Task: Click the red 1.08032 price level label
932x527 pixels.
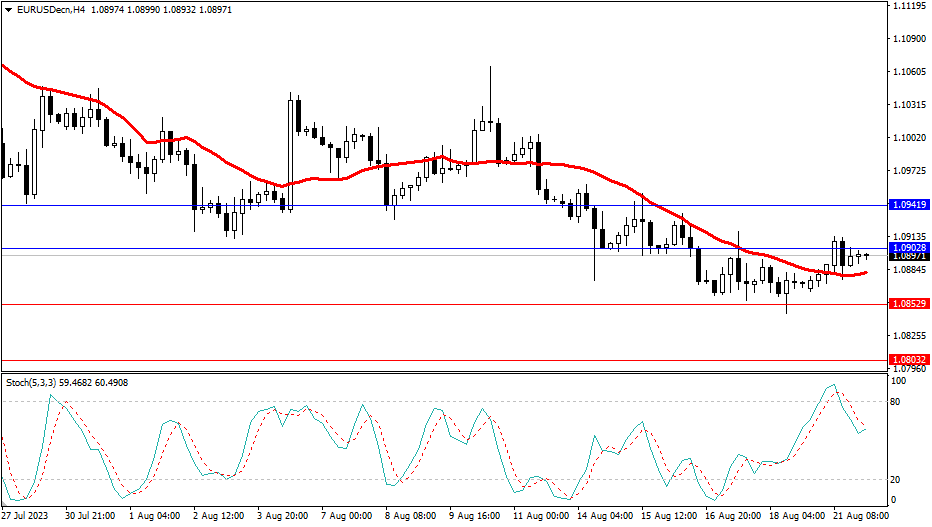Action: [x=909, y=359]
